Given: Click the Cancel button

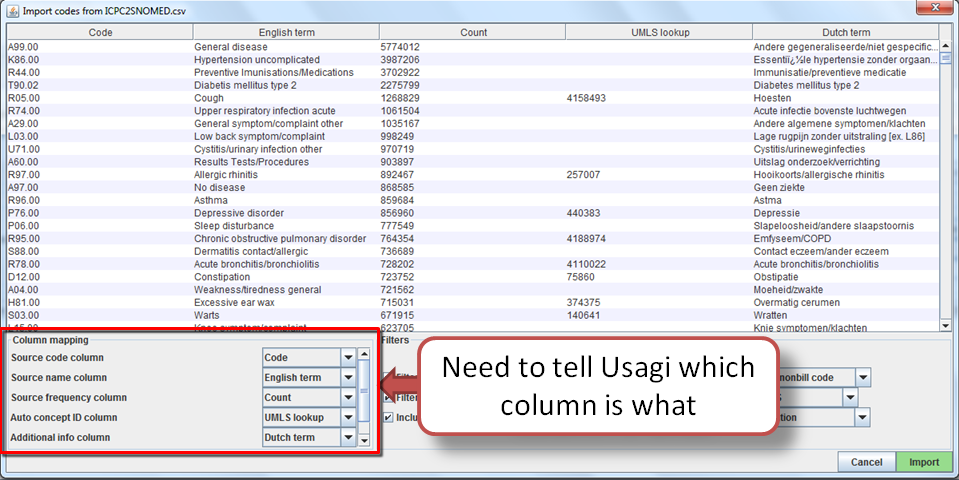Looking at the screenshot, I should pyautogui.click(x=866, y=463).
